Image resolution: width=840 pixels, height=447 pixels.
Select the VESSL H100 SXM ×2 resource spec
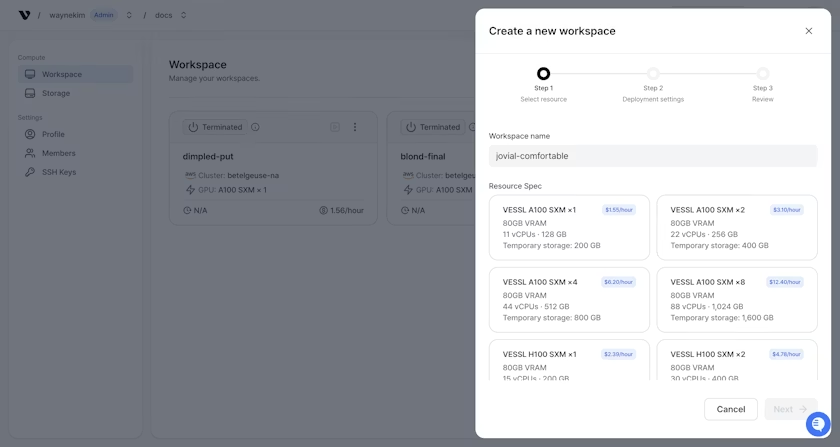pyautogui.click(x=737, y=360)
